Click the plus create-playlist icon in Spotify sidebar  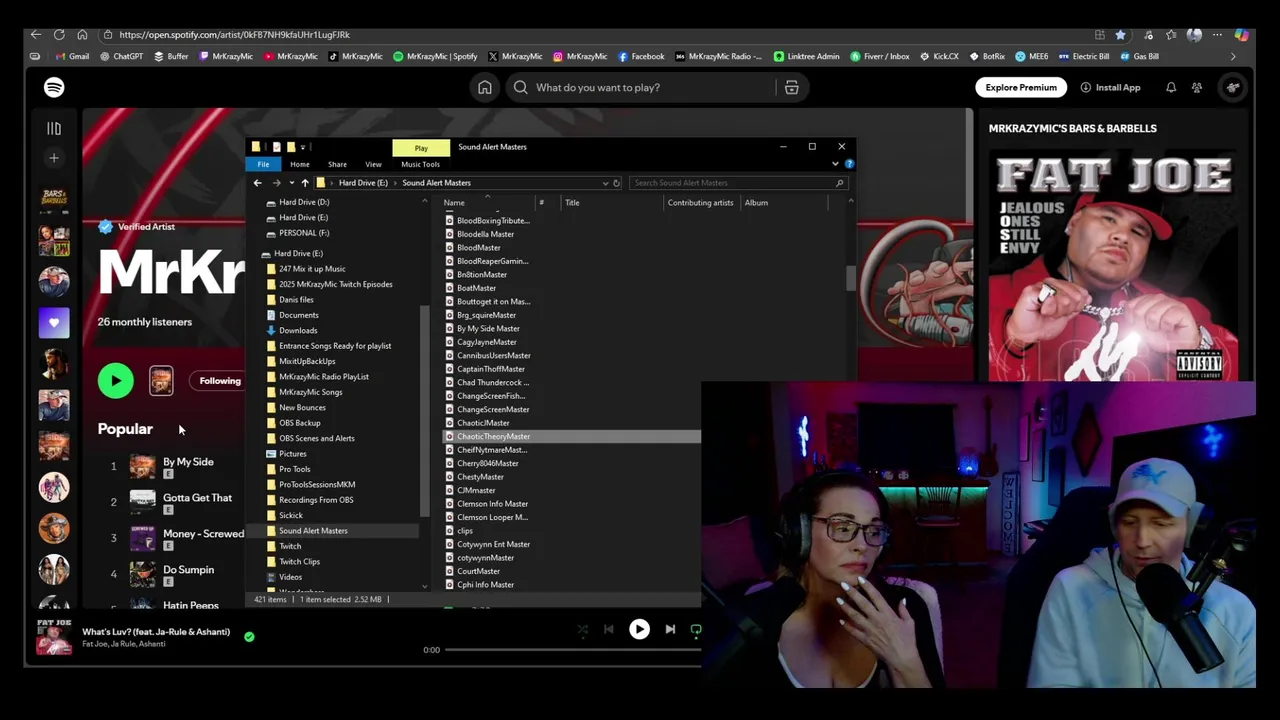[54, 158]
